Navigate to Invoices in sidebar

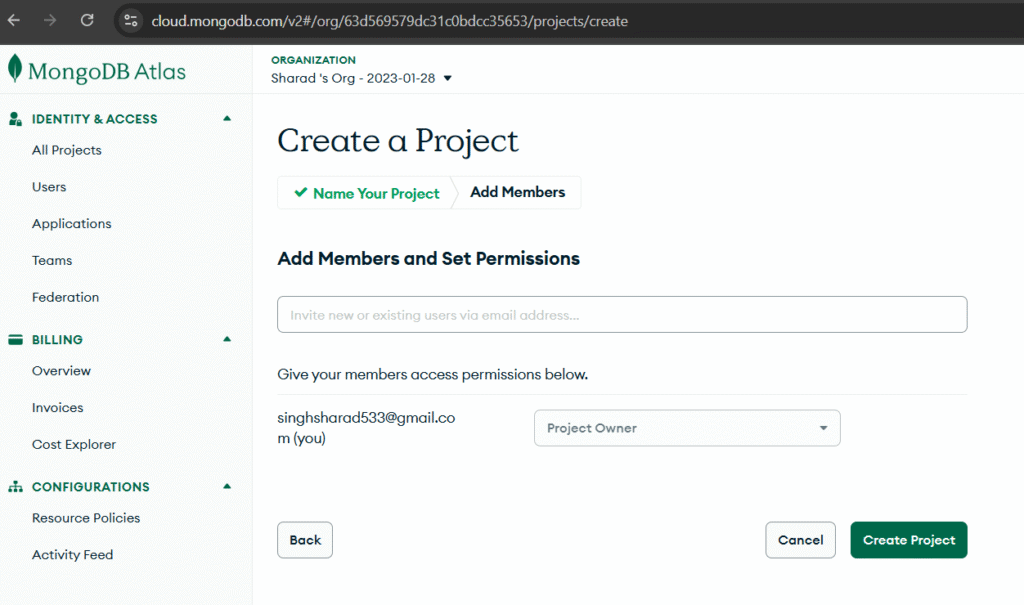pos(57,407)
